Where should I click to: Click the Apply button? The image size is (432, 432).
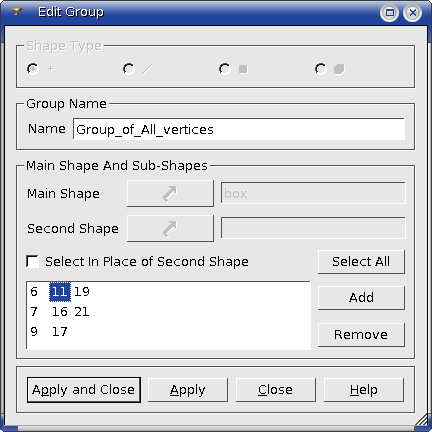pos(188,390)
